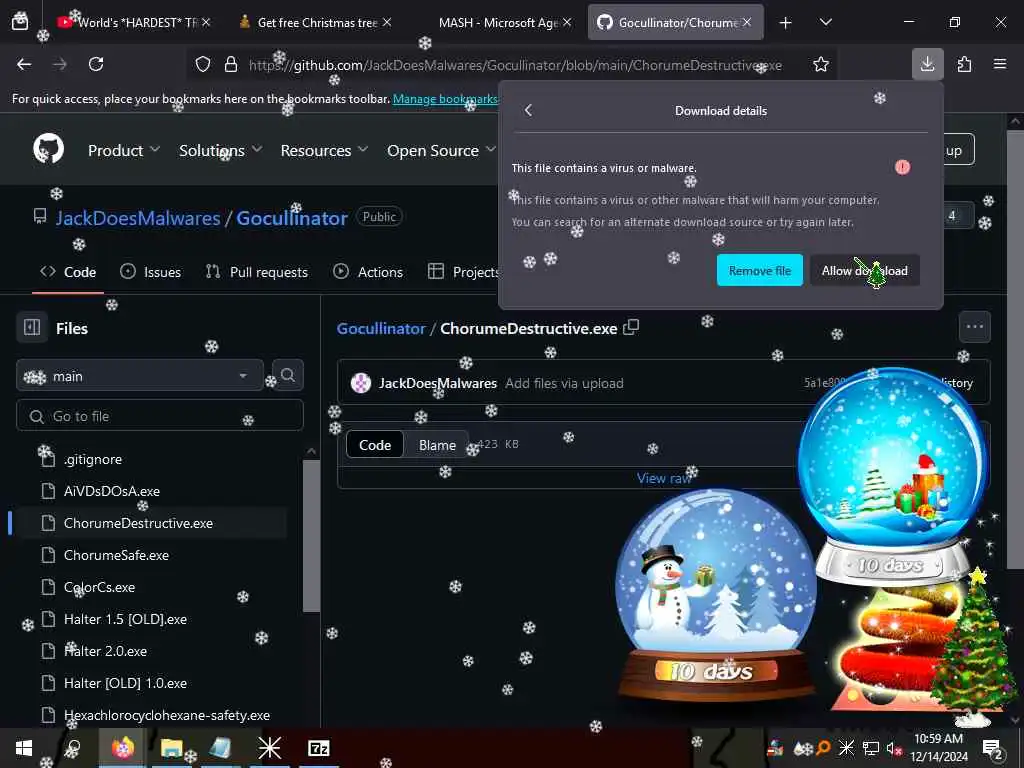The height and width of the screenshot is (768, 1024).
Task: Open the Projects tab
Action: [x=464, y=272]
